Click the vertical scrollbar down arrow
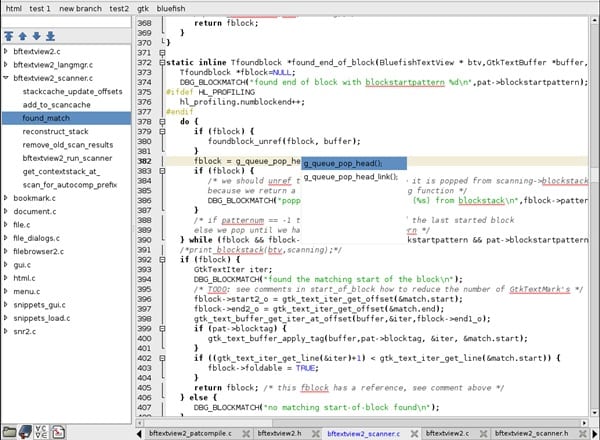The width and height of the screenshot is (600, 440). 594,412
